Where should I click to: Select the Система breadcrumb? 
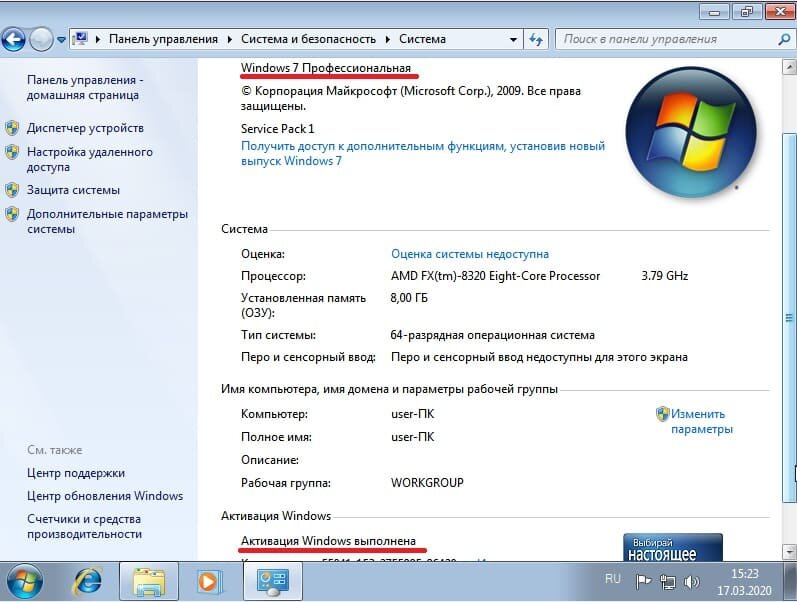click(422, 39)
